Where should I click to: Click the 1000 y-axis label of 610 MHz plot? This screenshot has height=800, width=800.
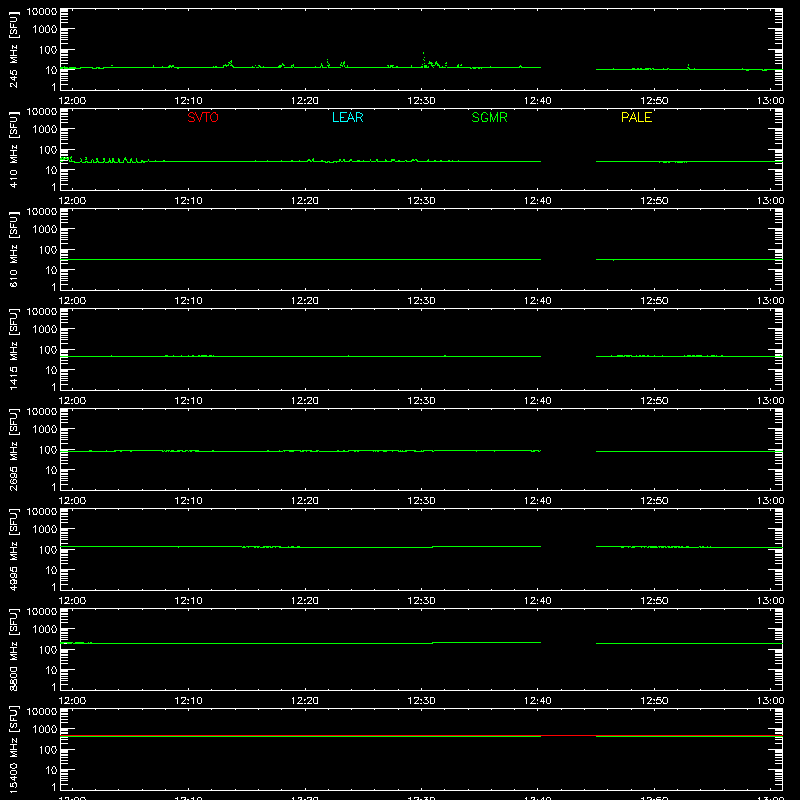click(x=45, y=230)
